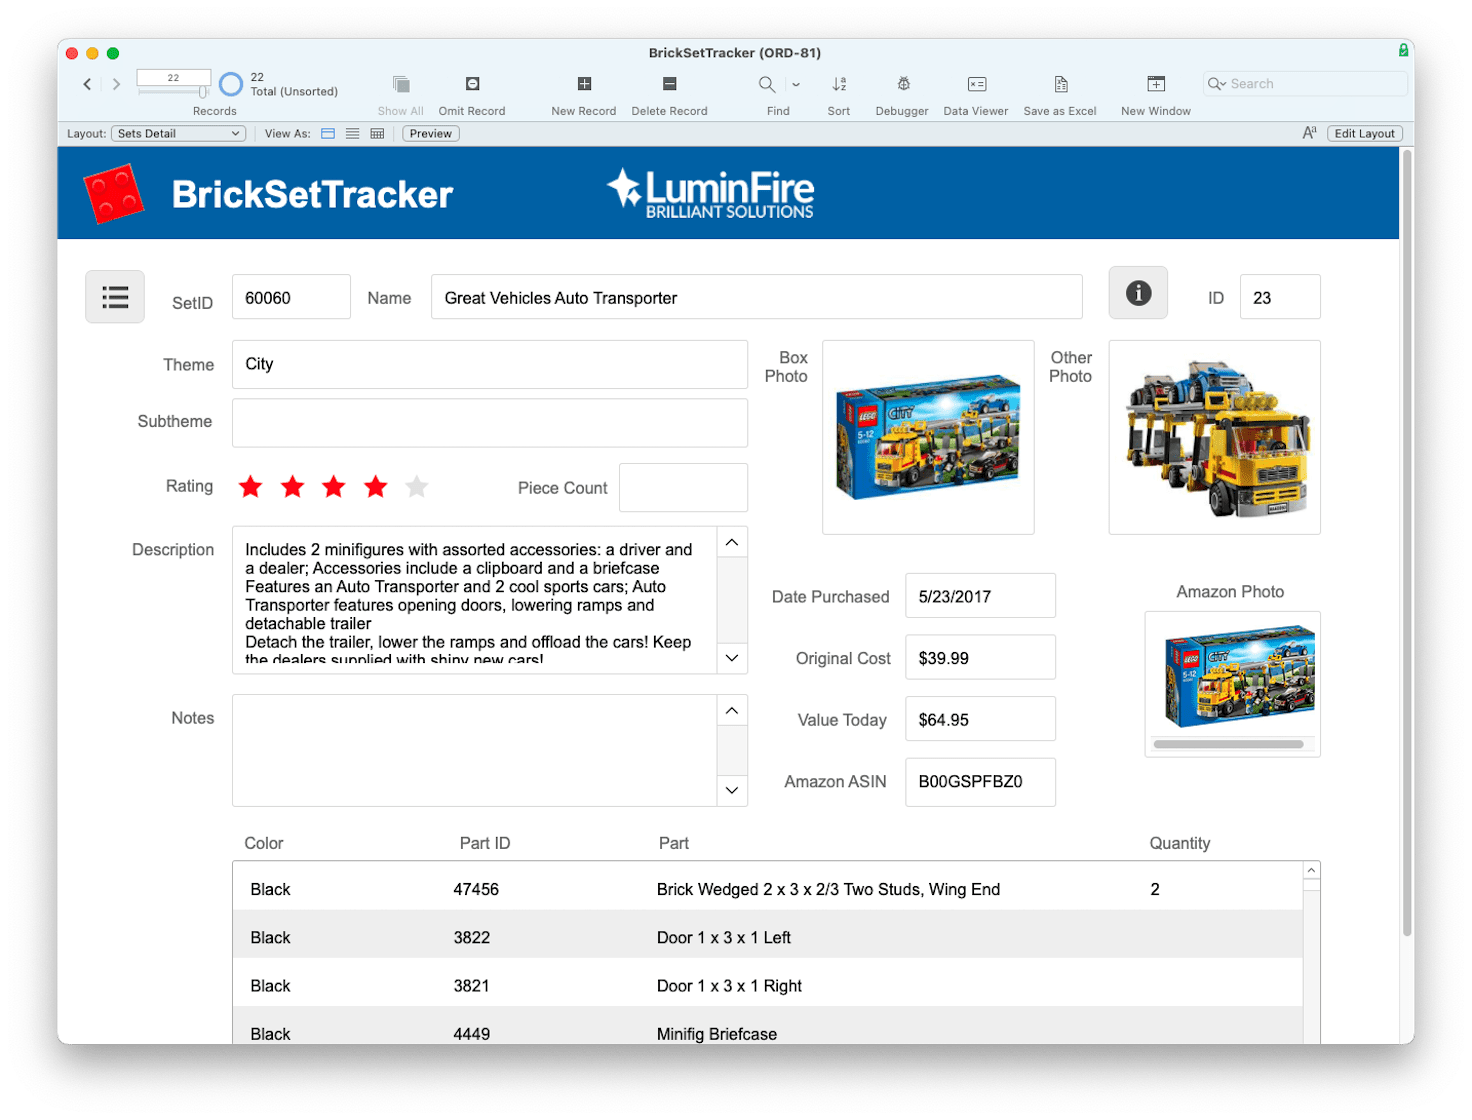Go to the next record with the forward arrow
This screenshot has height=1120, width=1472.
point(116,84)
